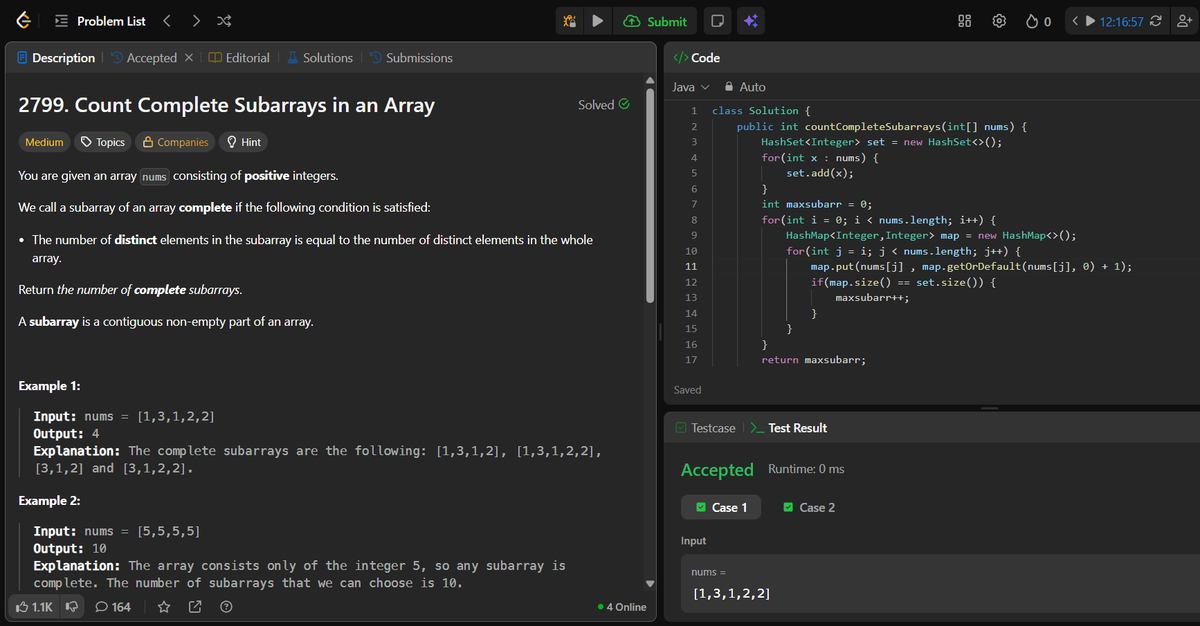Open the settings gear icon

click(998, 21)
